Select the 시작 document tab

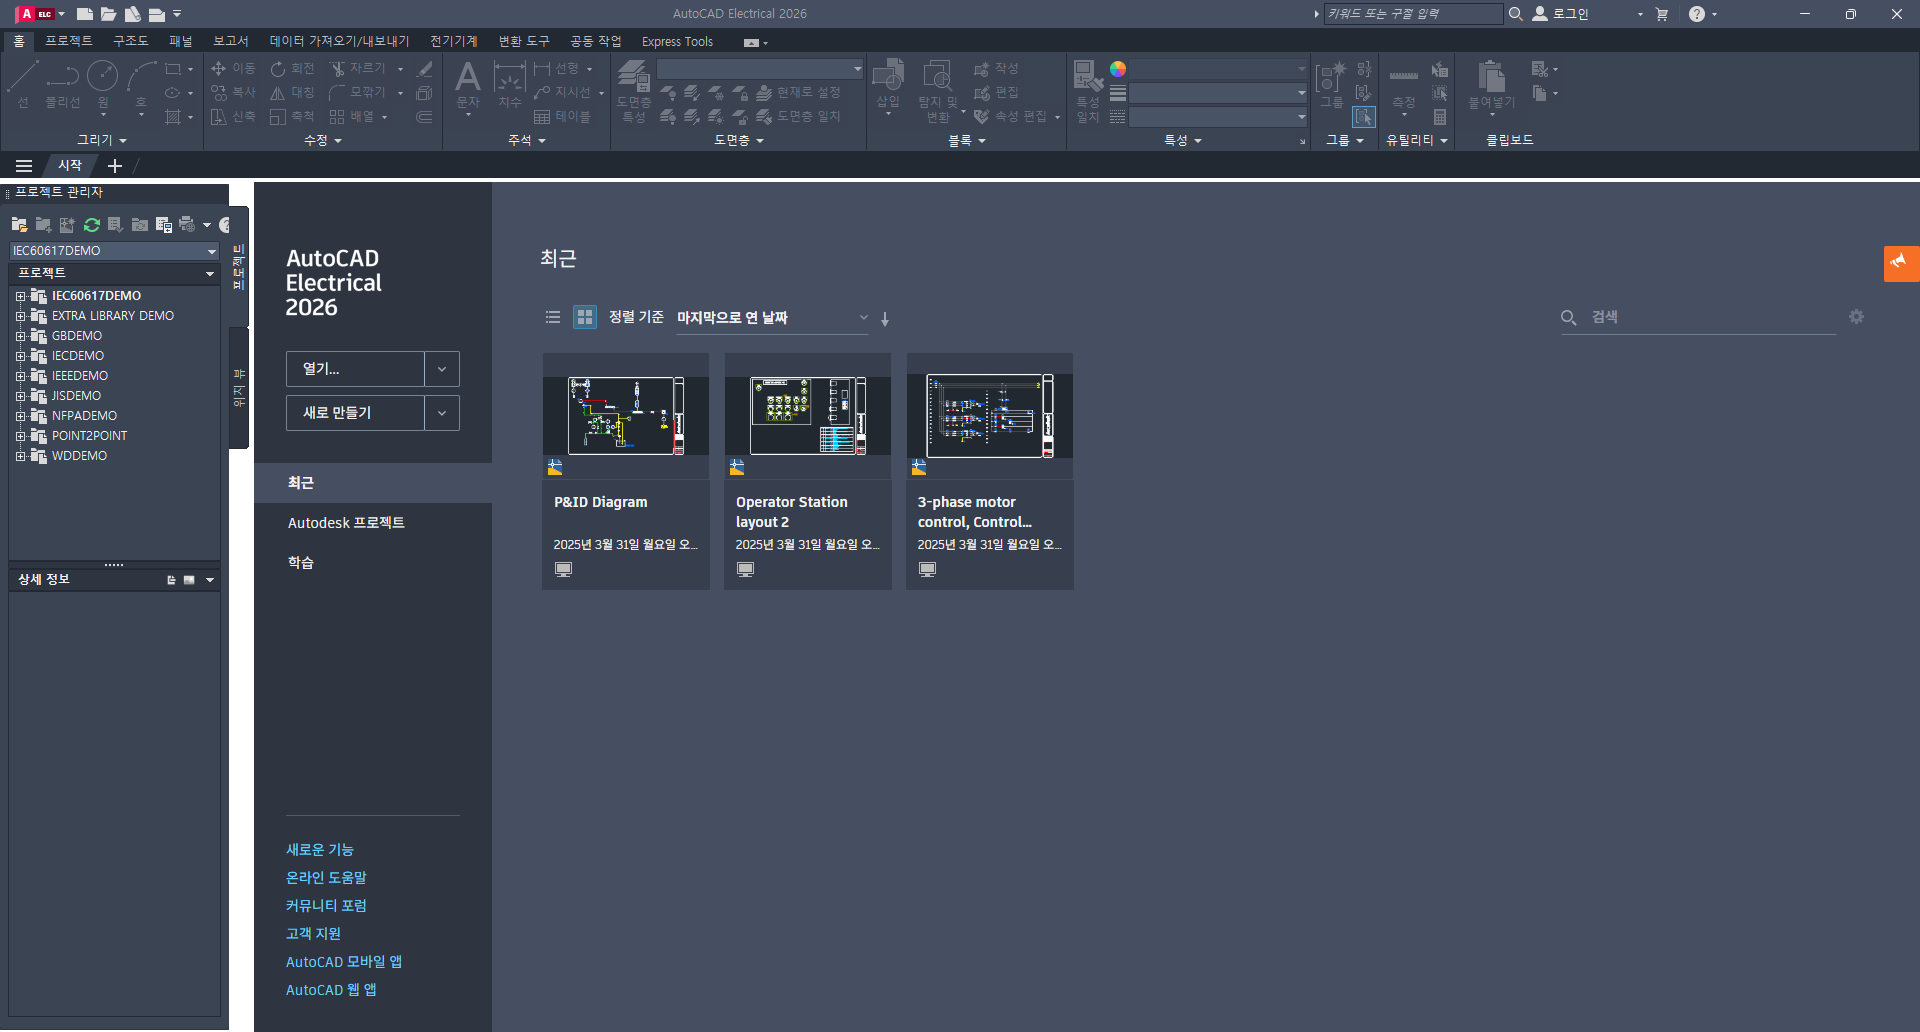pyautogui.click(x=70, y=165)
